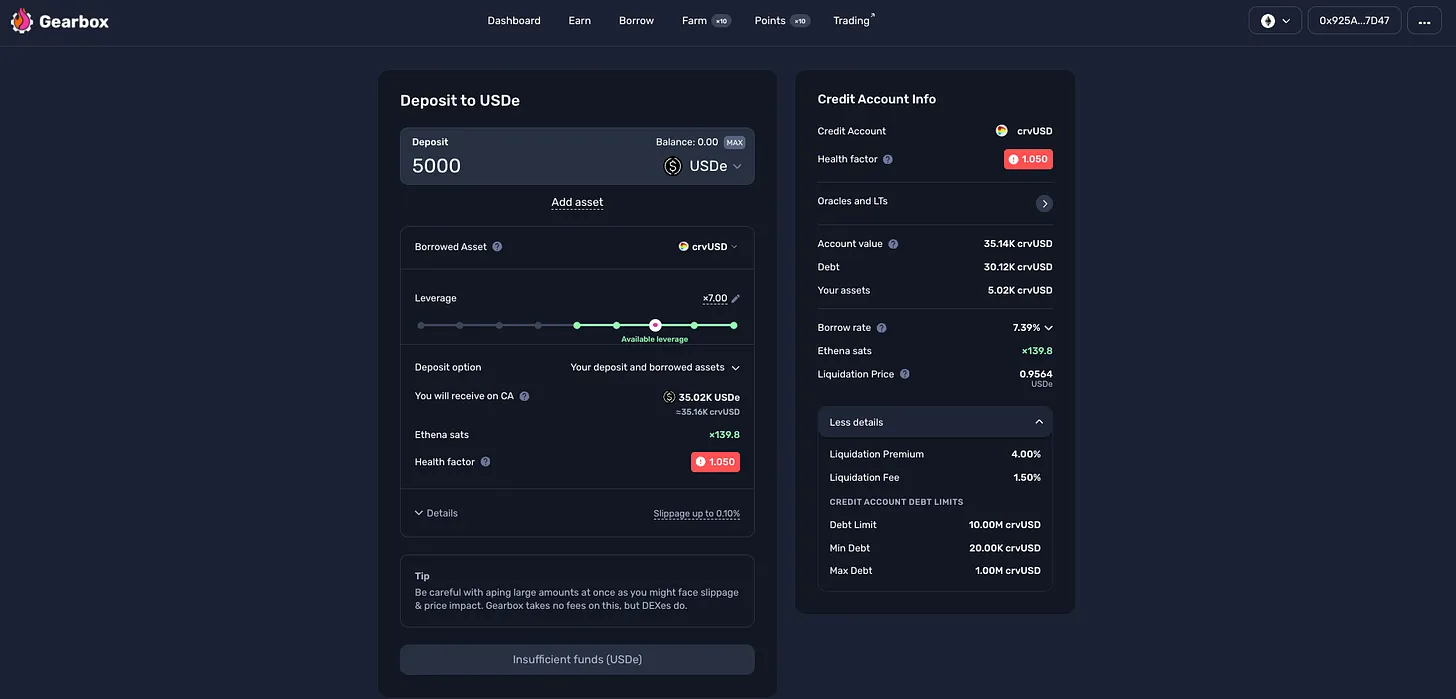Click the Insufficient funds (USDe) button

click(x=577, y=660)
